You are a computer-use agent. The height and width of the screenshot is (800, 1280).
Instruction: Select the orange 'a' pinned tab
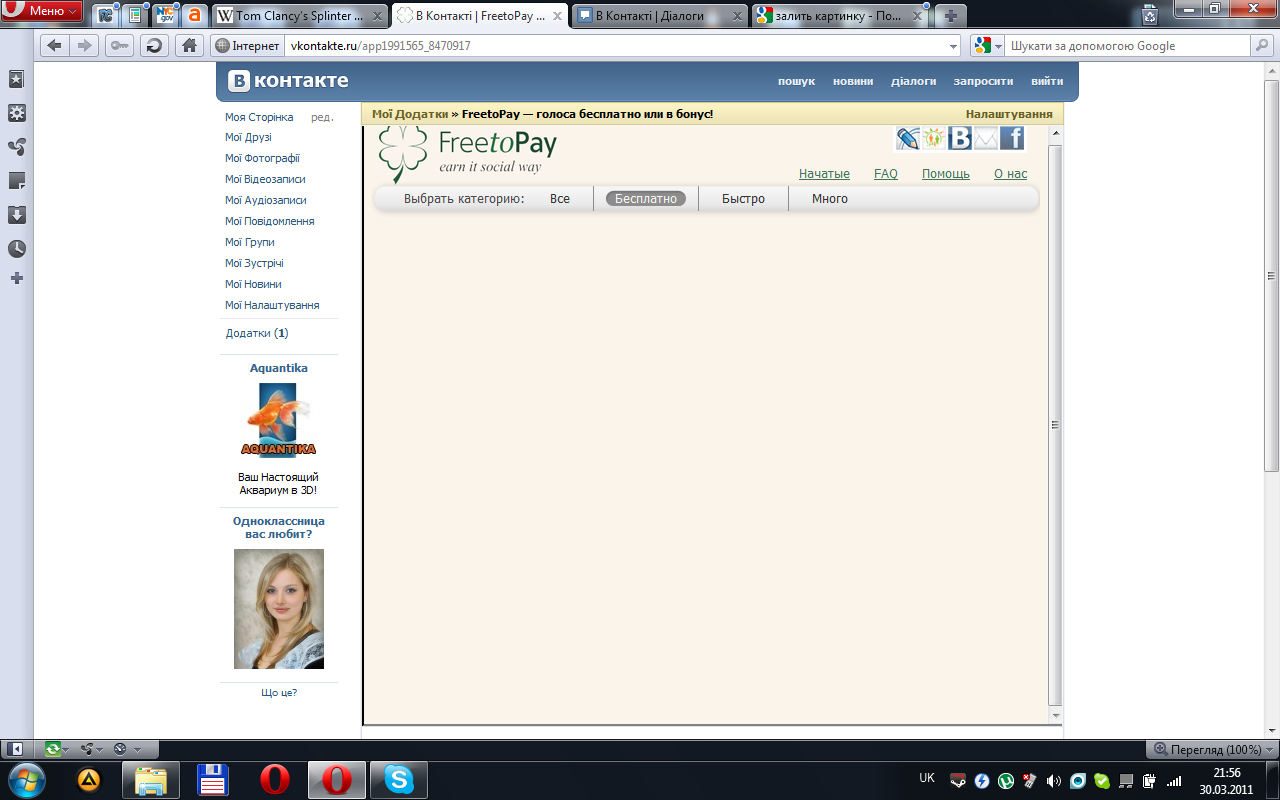(195, 15)
